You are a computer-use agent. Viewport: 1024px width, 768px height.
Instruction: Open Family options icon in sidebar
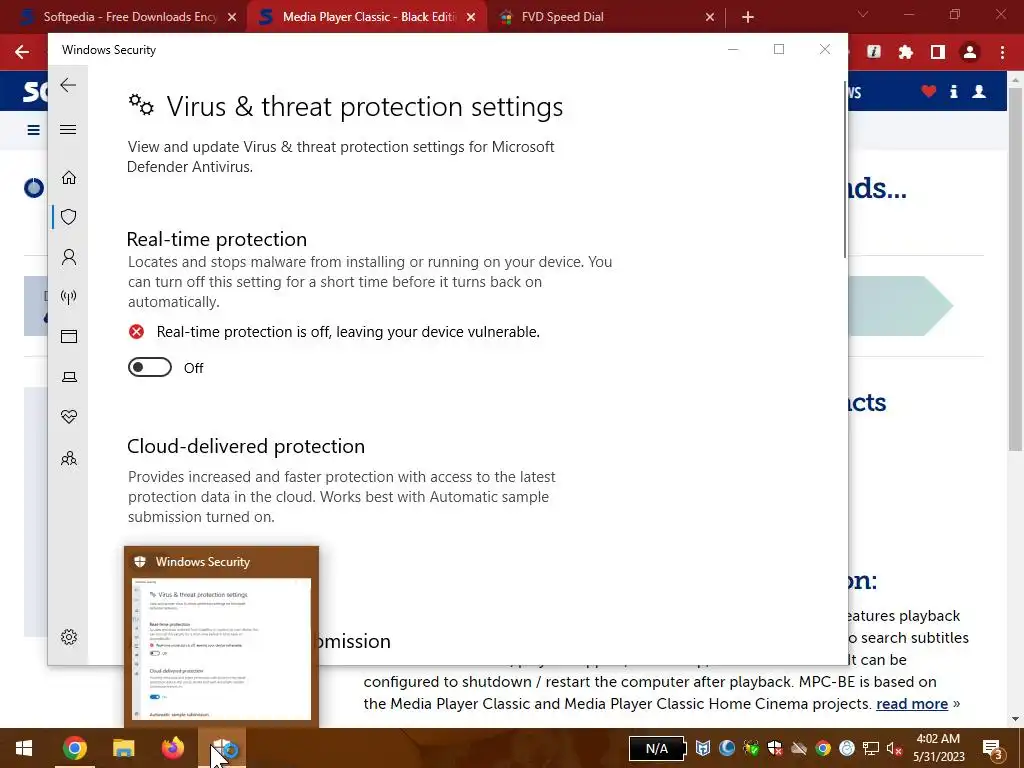point(69,458)
